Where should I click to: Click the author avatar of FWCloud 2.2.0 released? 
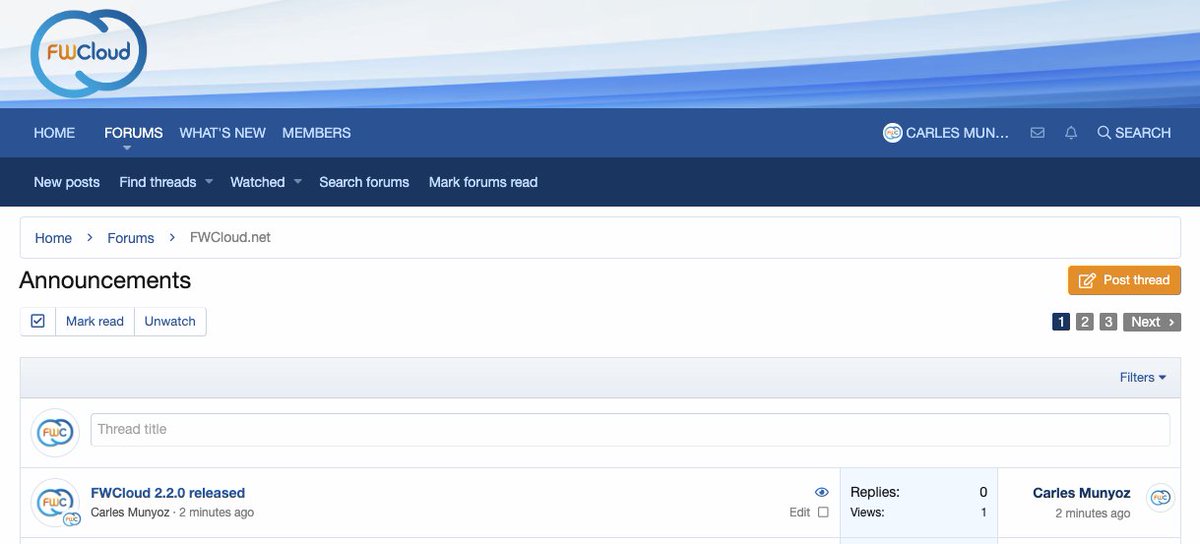click(56, 502)
